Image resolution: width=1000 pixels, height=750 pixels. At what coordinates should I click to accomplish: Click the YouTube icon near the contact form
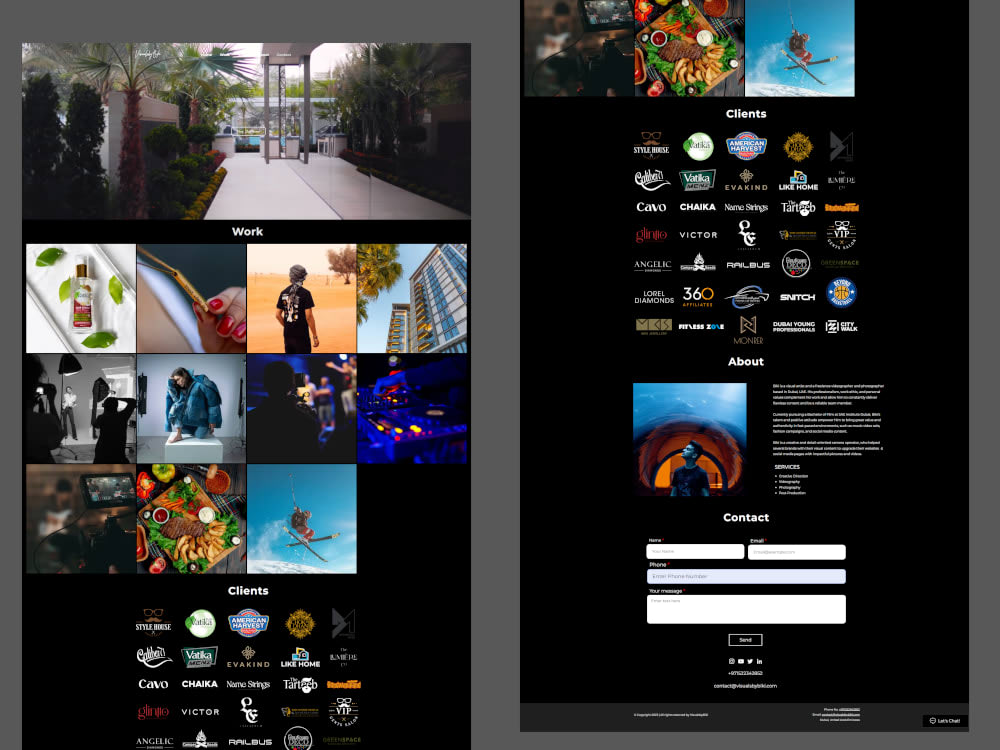point(741,661)
